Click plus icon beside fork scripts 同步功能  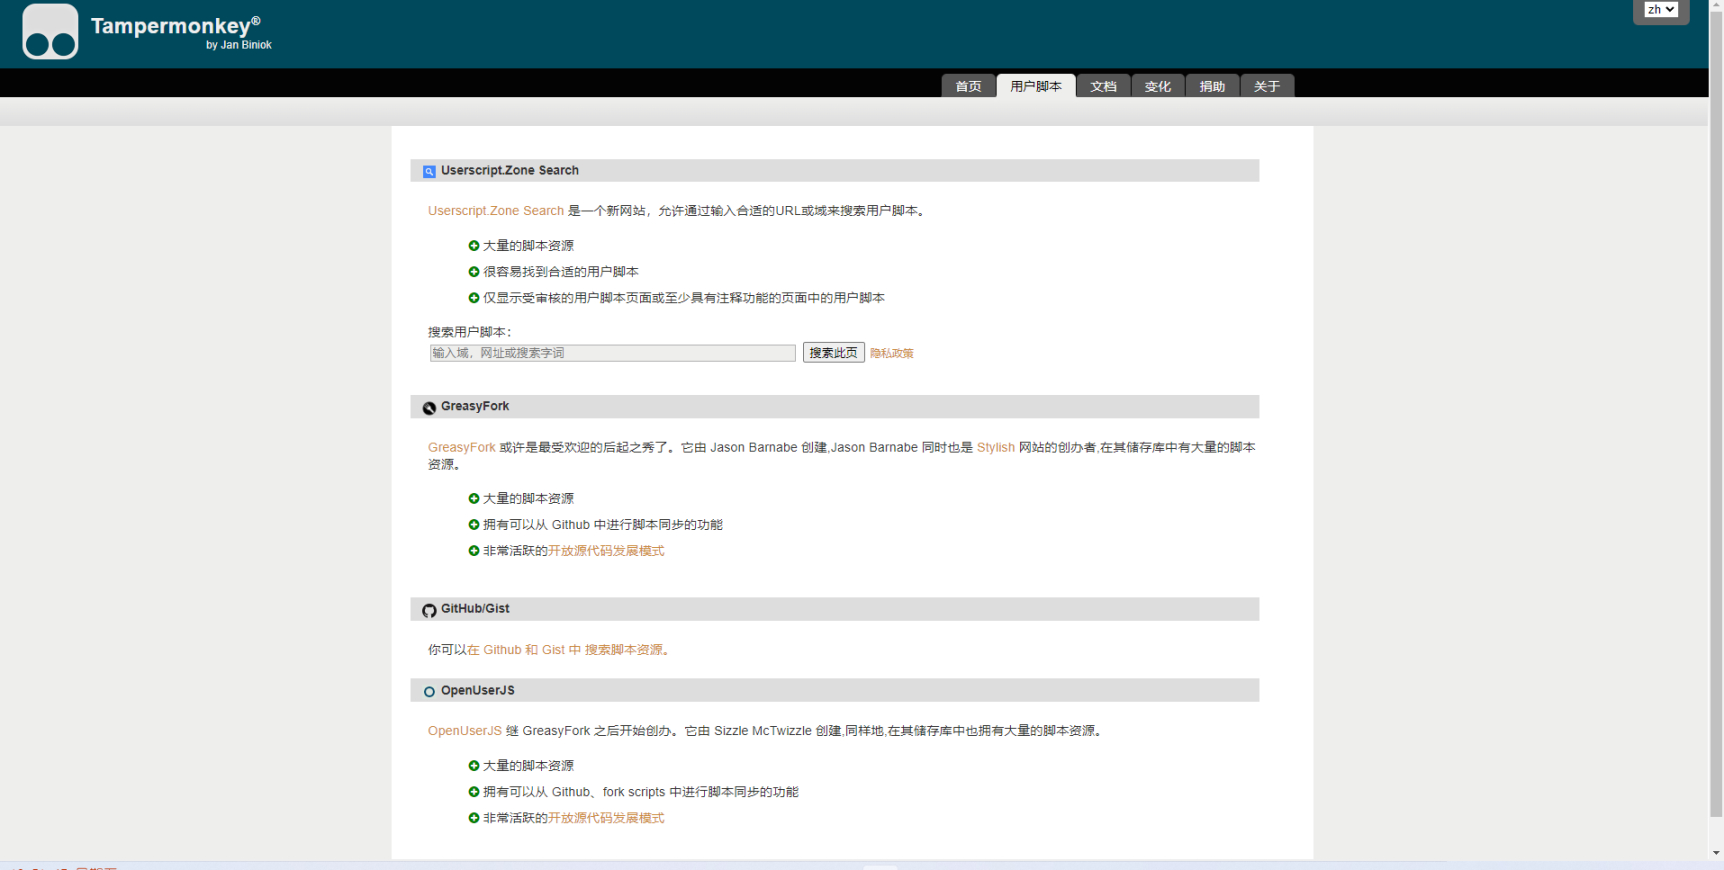[x=474, y=792]
